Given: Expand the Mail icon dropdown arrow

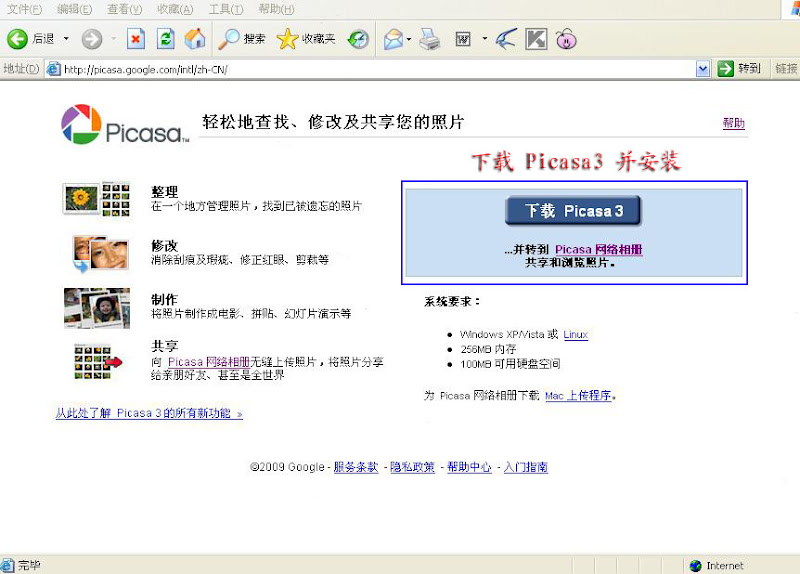Looking at the screenshot, I should pyautogui.click(x=409, y=39).
